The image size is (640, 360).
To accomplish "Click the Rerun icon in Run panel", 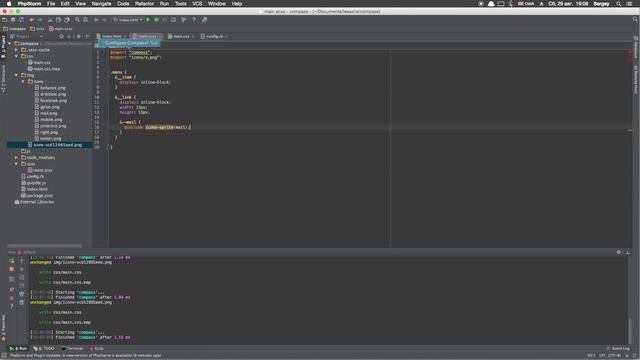I will [x=11, y=261].
